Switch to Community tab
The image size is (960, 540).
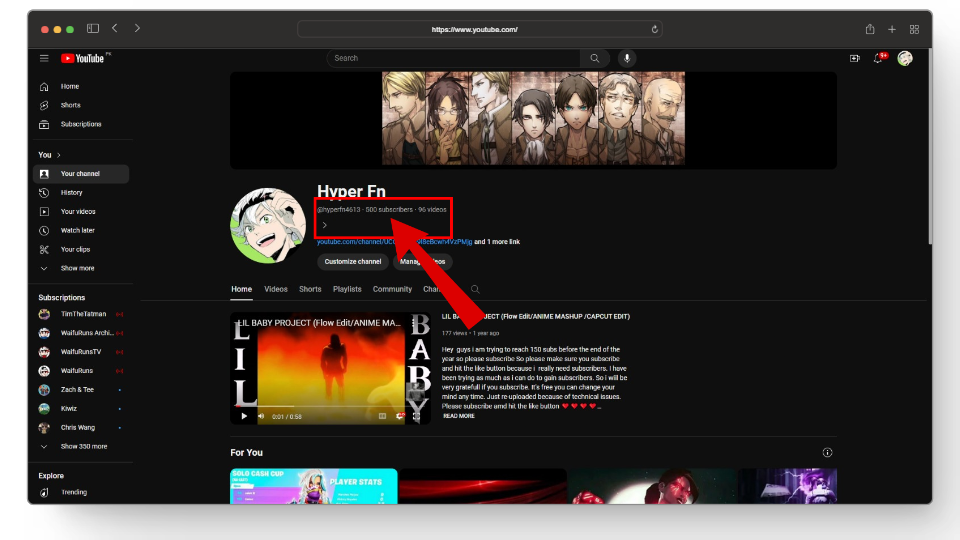coord(392,289)
